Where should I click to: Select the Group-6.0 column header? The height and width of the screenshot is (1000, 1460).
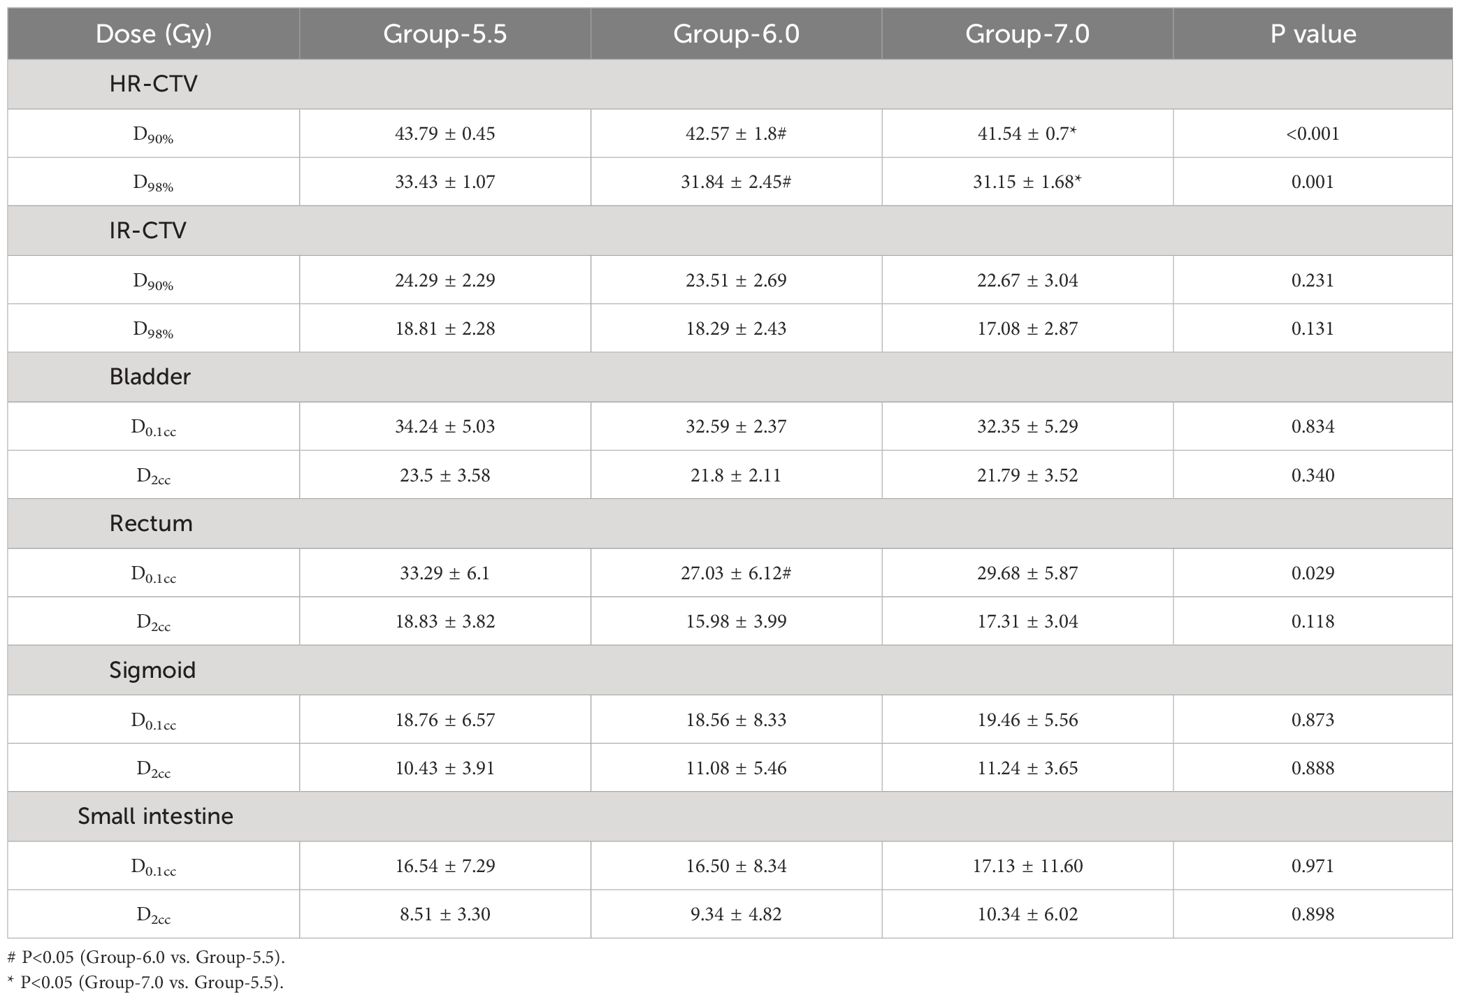tap(736, 34)
